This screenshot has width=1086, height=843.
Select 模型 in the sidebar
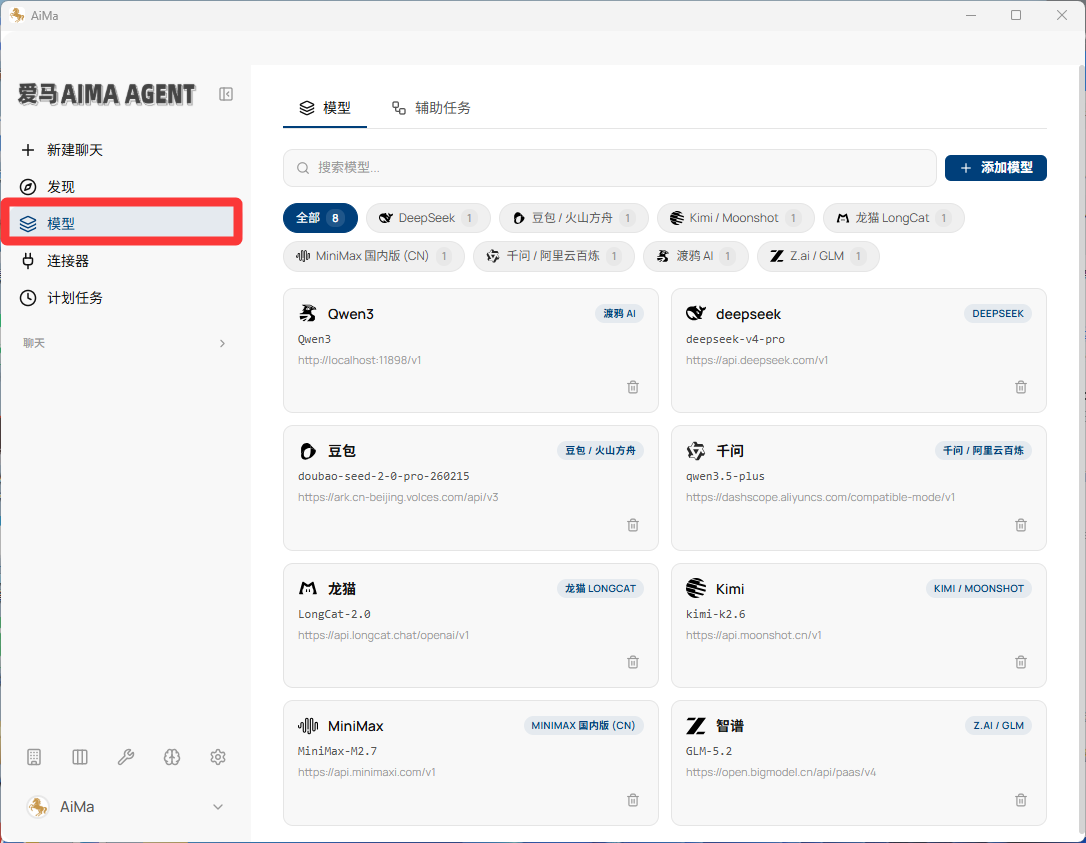123,223
